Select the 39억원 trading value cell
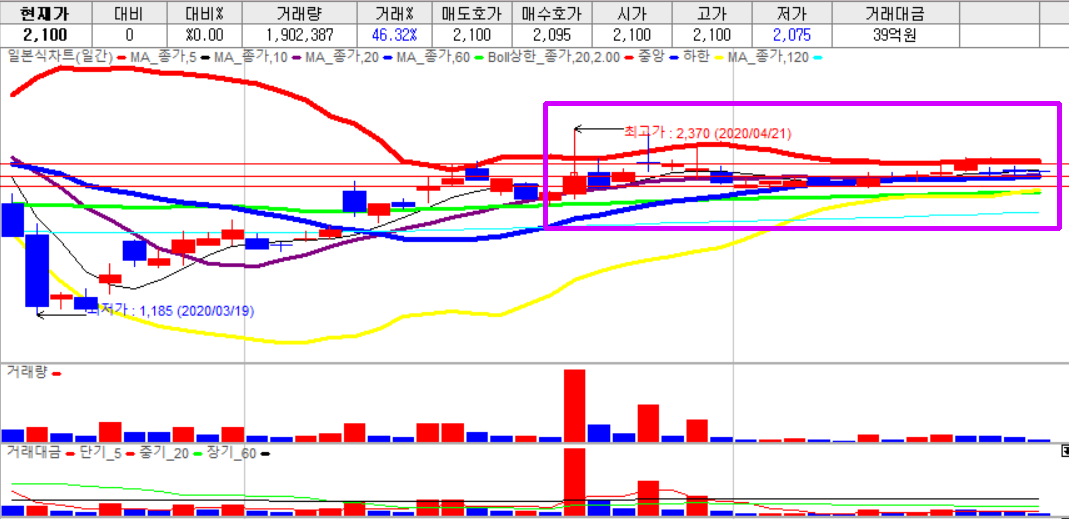The image size is (1069, 519). click(896, 35)
